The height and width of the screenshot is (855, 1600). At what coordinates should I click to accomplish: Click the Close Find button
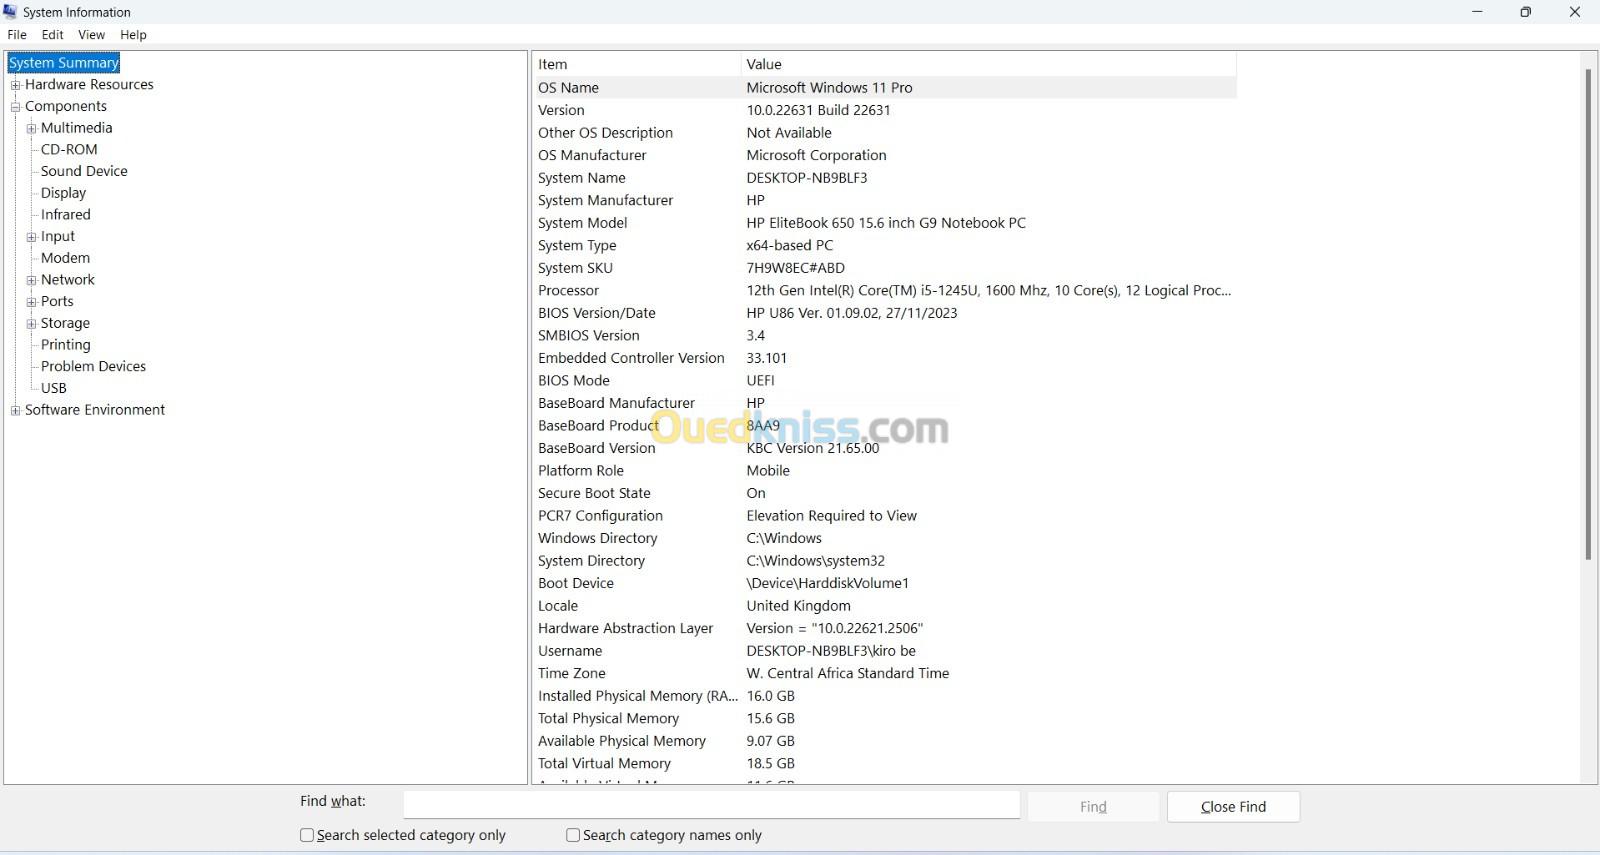(x=1233, y=807)
